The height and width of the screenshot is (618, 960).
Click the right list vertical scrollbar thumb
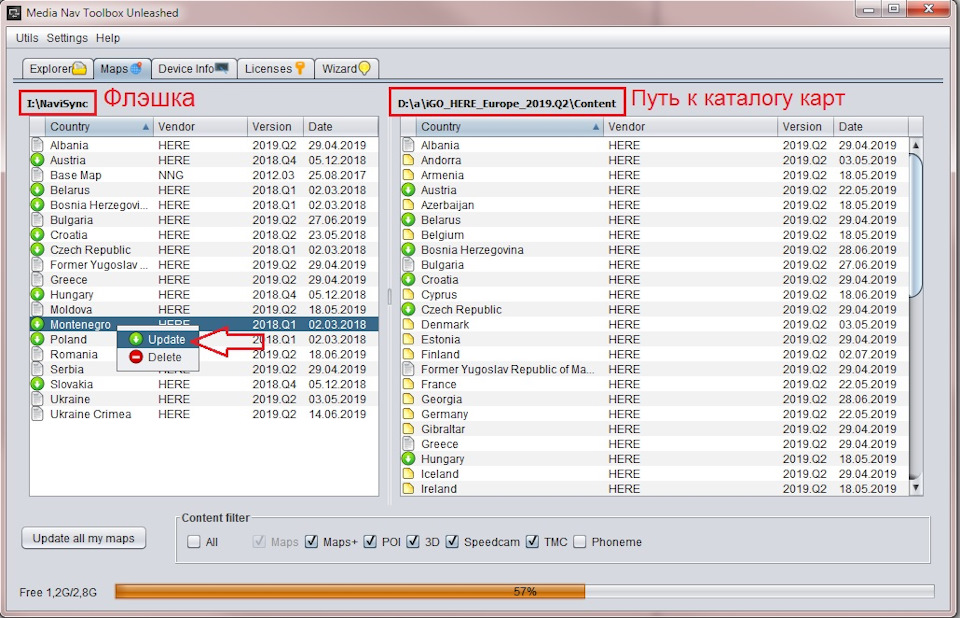tap(916, 225)
